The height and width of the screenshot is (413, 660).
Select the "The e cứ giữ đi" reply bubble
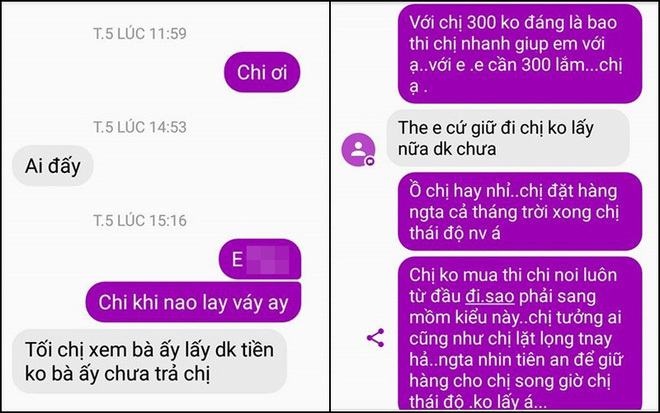(x=508, y=138)
